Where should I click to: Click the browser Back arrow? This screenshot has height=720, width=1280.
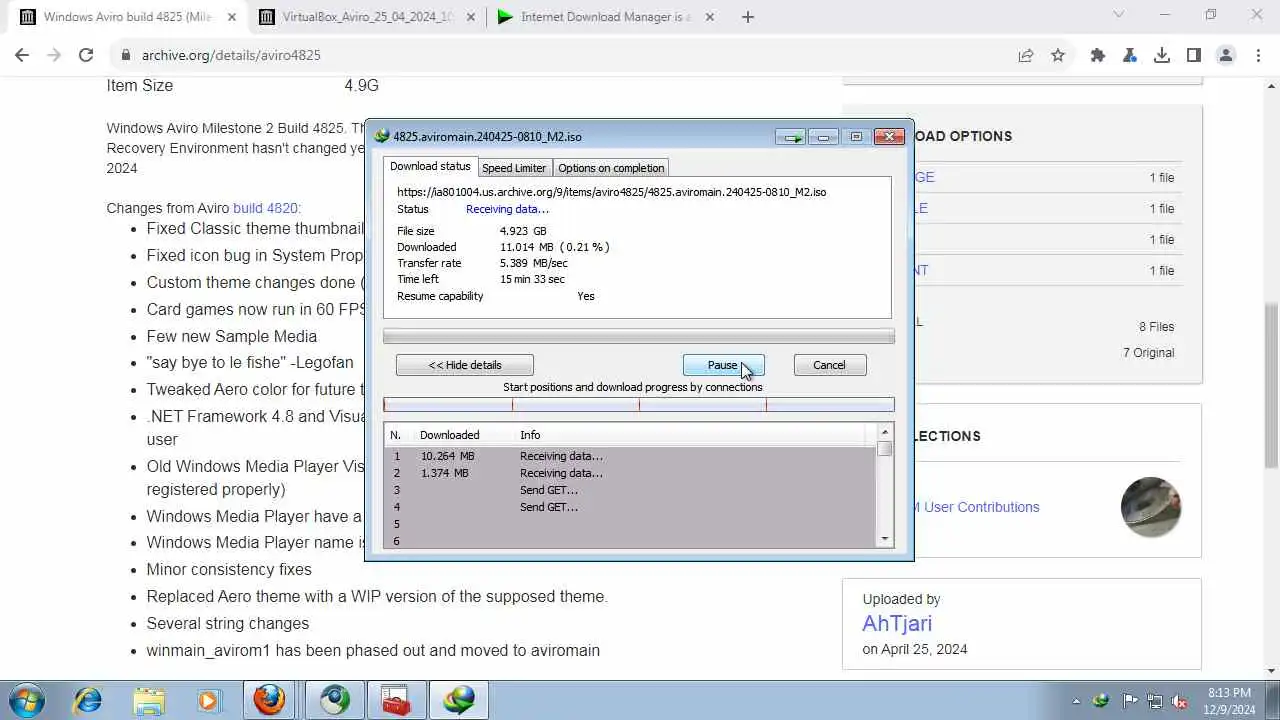click(22, 55)
